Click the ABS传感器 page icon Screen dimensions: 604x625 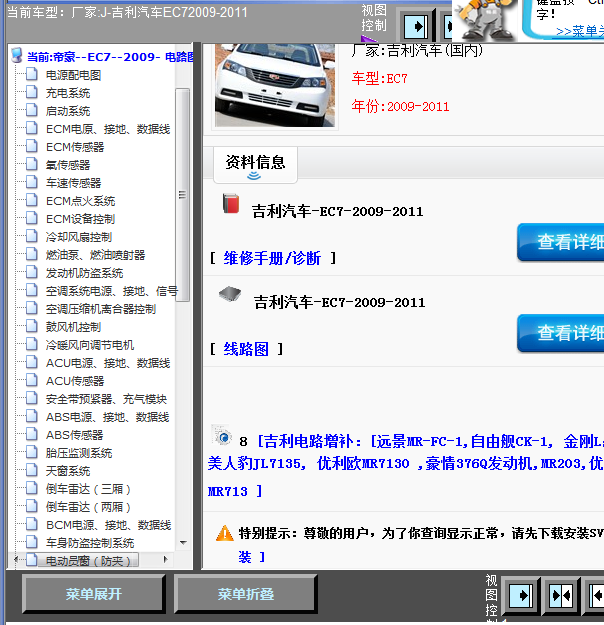pyautogui.click(x=32, y=434)
